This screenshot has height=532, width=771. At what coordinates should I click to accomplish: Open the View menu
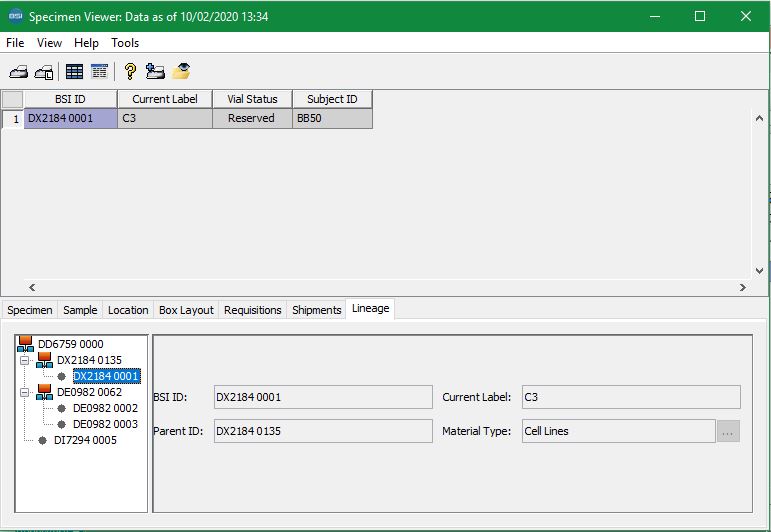point(49,43)
